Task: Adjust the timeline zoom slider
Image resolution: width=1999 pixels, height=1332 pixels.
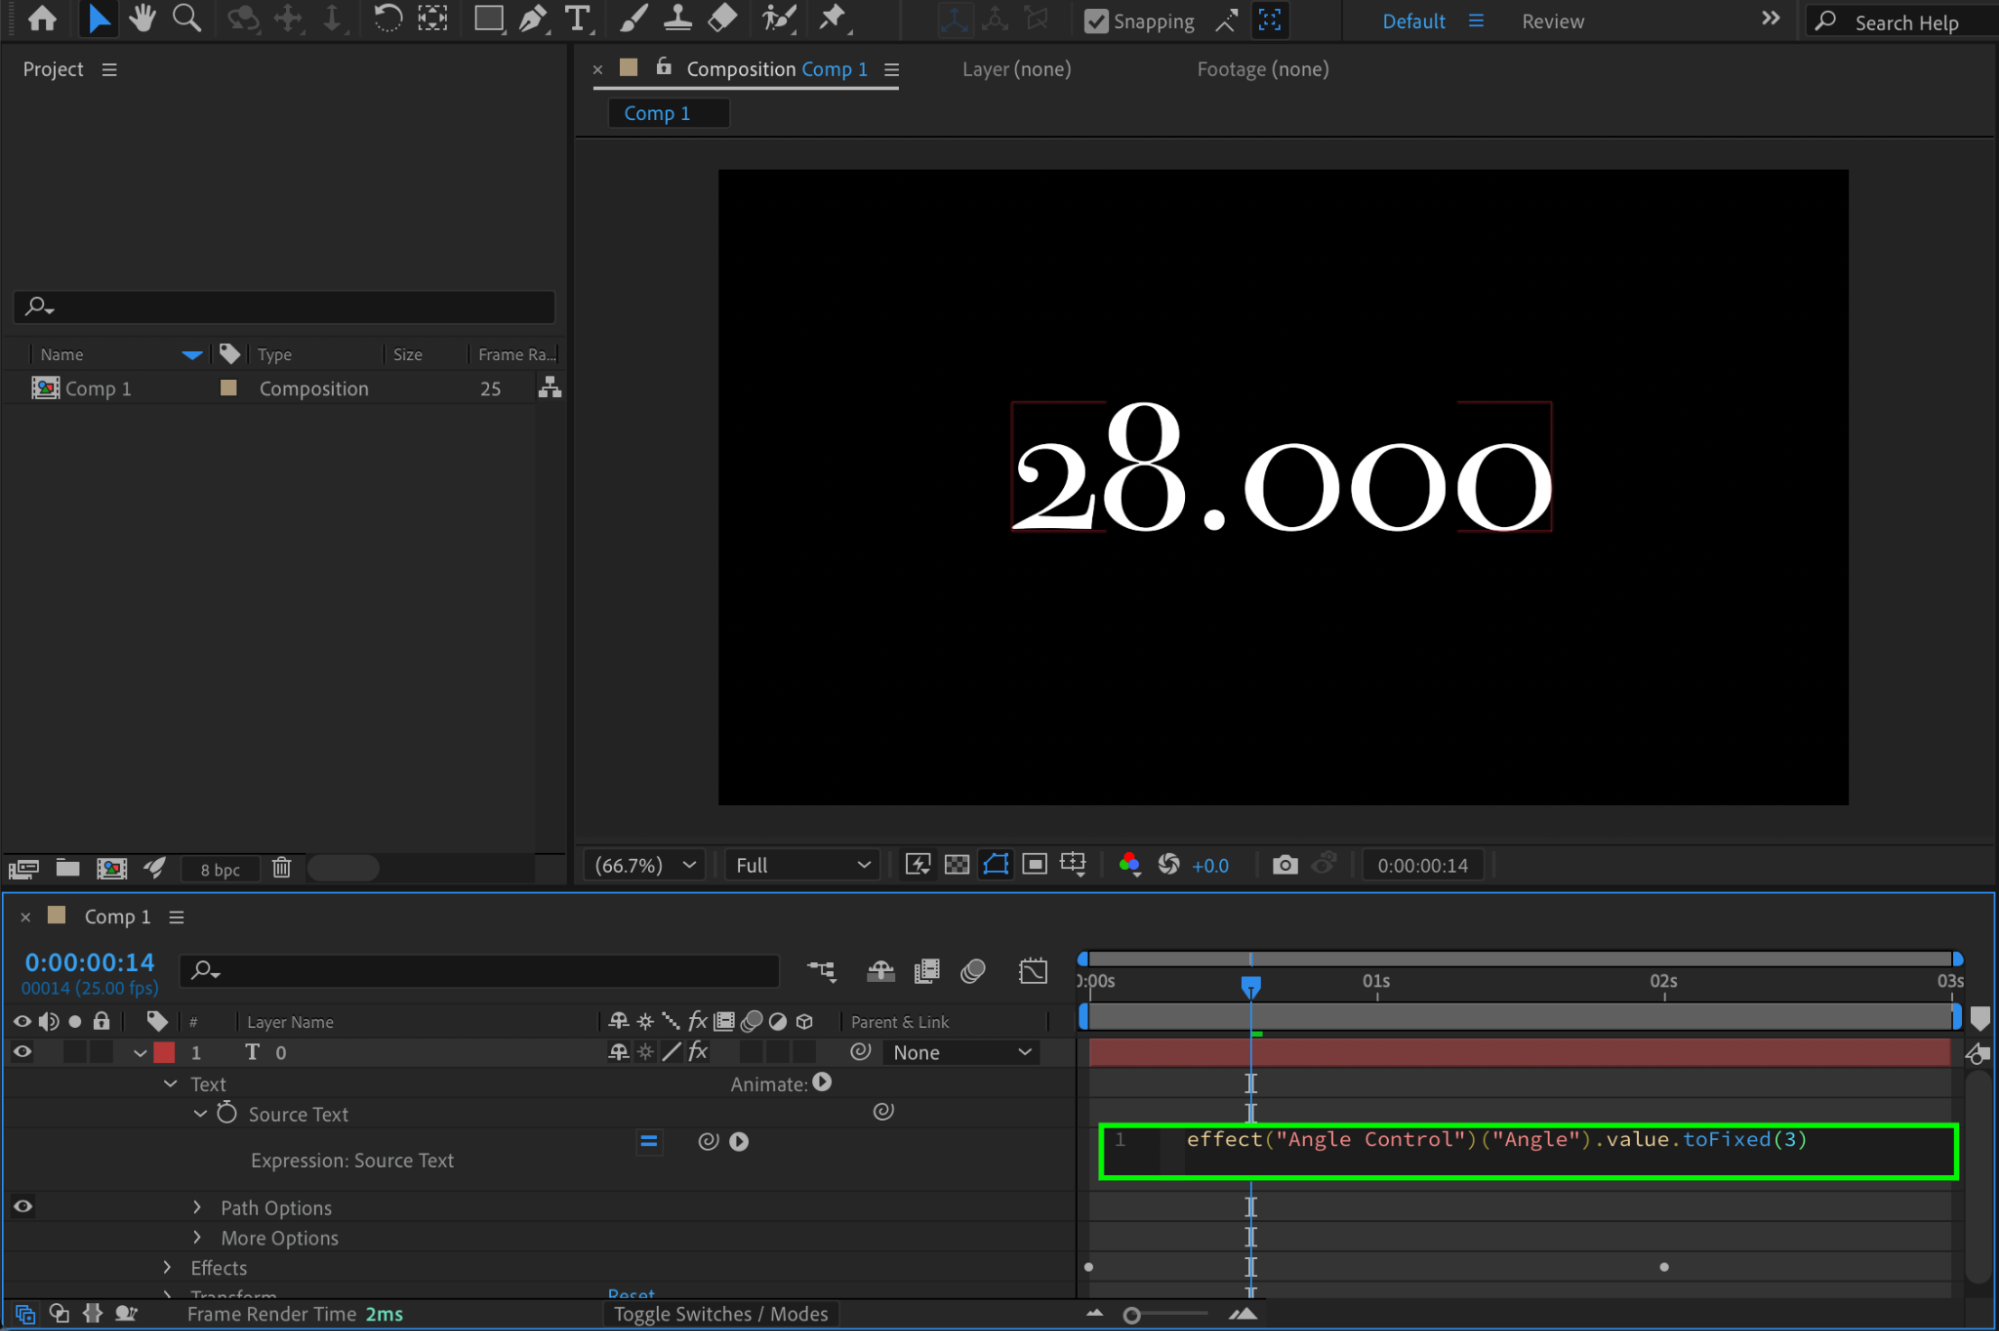Action: pos(1131,1315)
